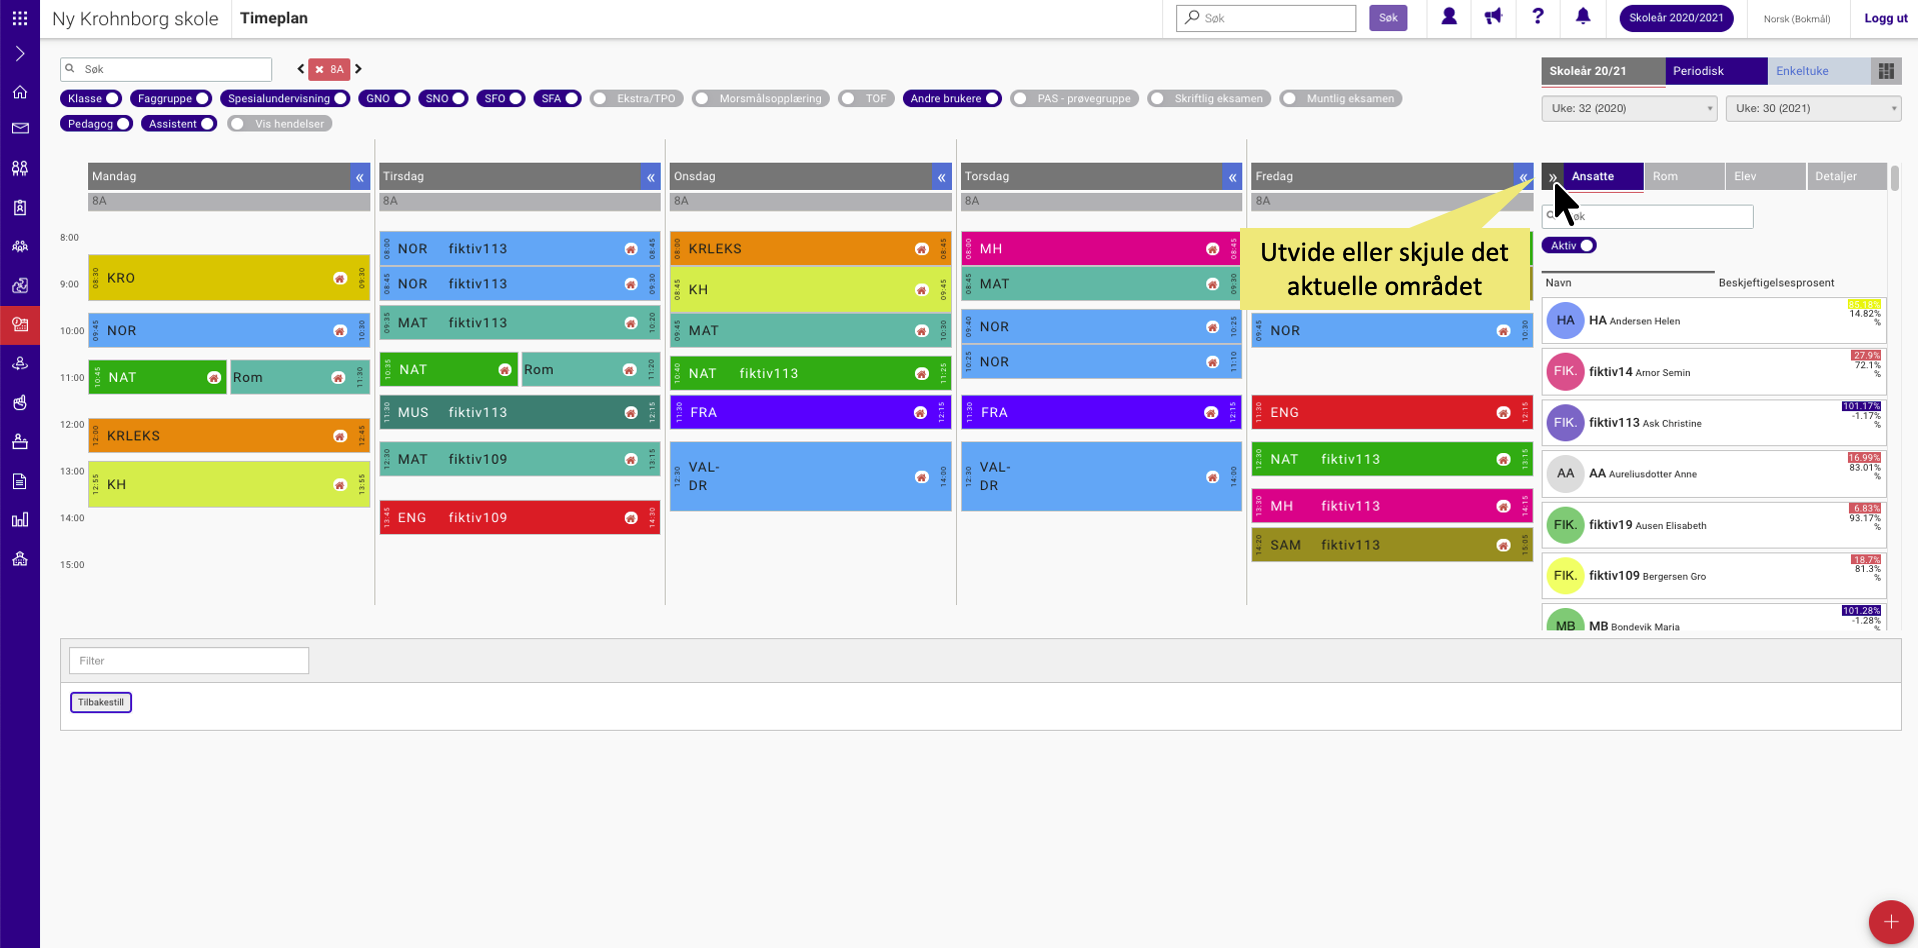This screenshot has width=1918, height=948.
Task: Click home icon on Thursday MH lesson
Action: tap(1212, 249)
